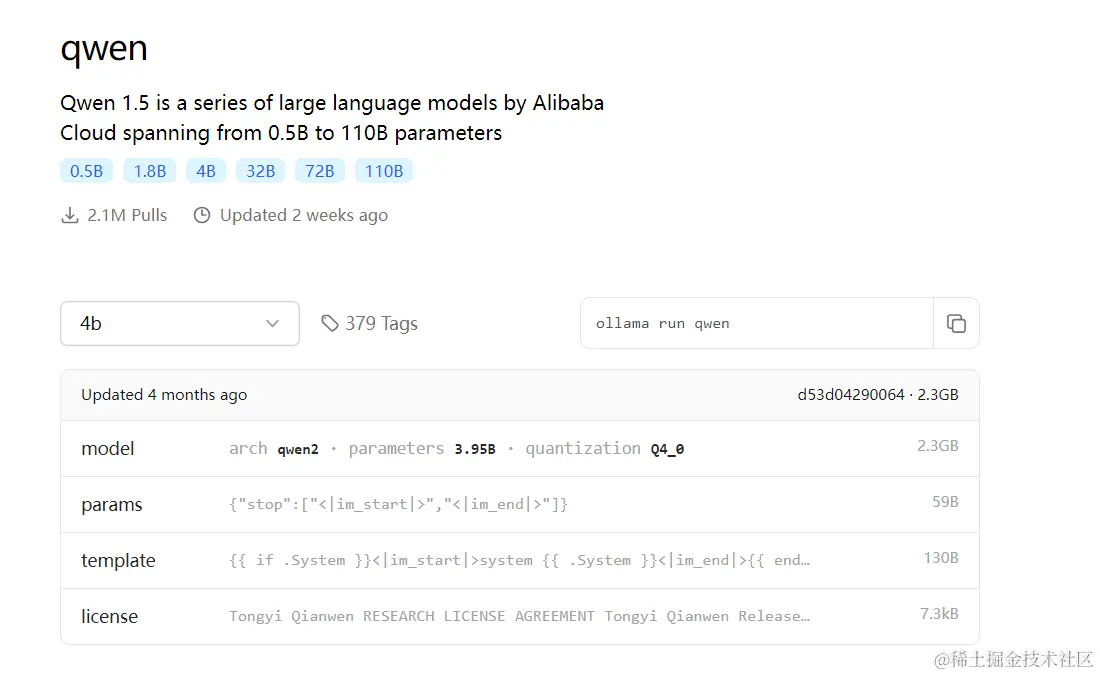Choose the 110B size tag
The width and height of the screenshot is (1100, 676).
point(384,171)
